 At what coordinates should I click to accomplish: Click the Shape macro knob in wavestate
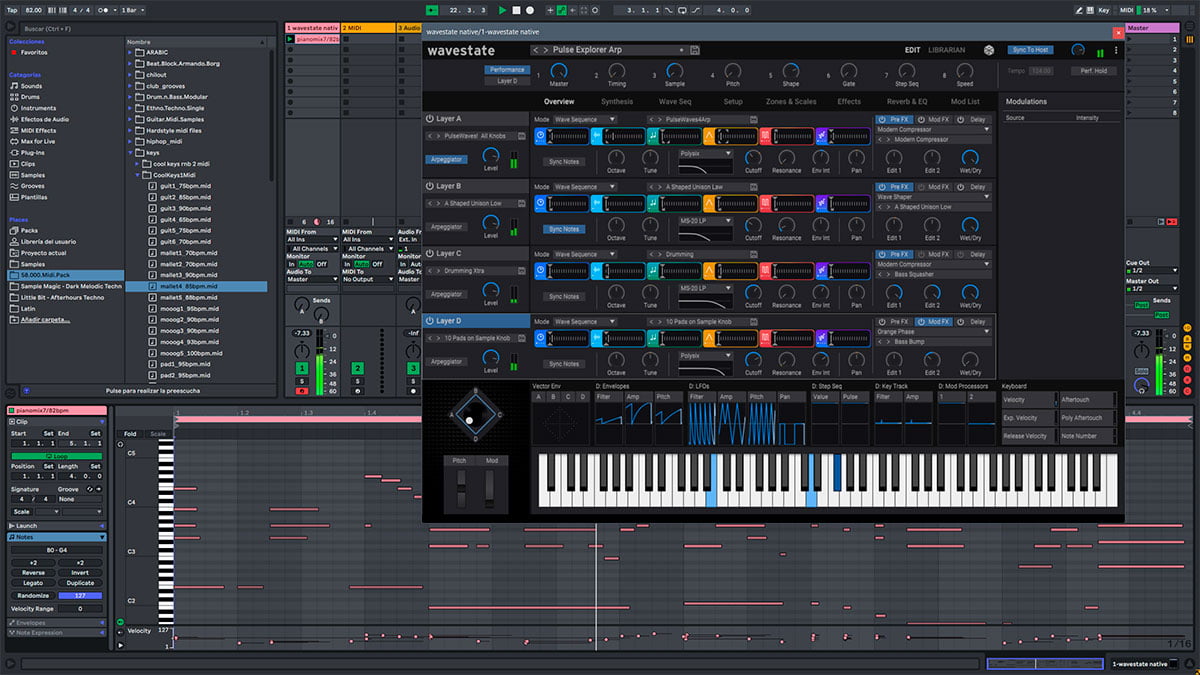tap(790, 72)
